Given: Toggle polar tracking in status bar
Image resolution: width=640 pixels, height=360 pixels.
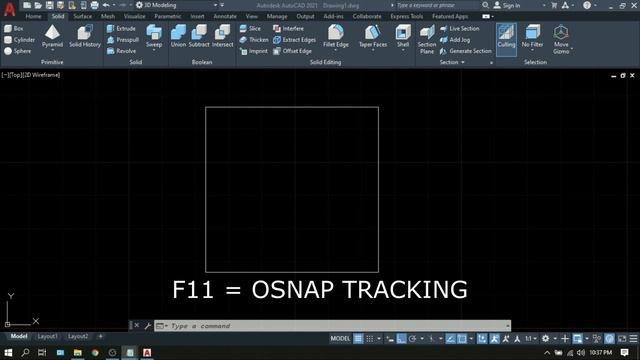Looking at the screenshot, I should click(413, 339).
